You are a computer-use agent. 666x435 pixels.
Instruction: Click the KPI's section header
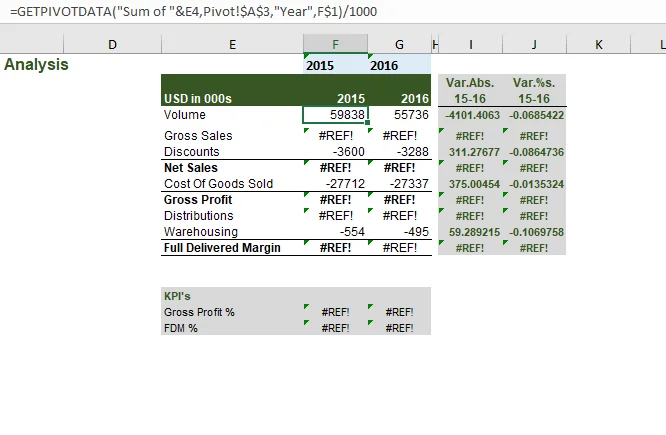[179, 296]
